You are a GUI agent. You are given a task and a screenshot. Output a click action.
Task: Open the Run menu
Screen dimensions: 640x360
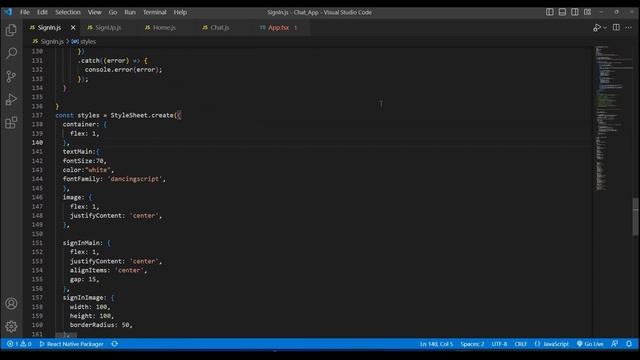tap(130, 12)
